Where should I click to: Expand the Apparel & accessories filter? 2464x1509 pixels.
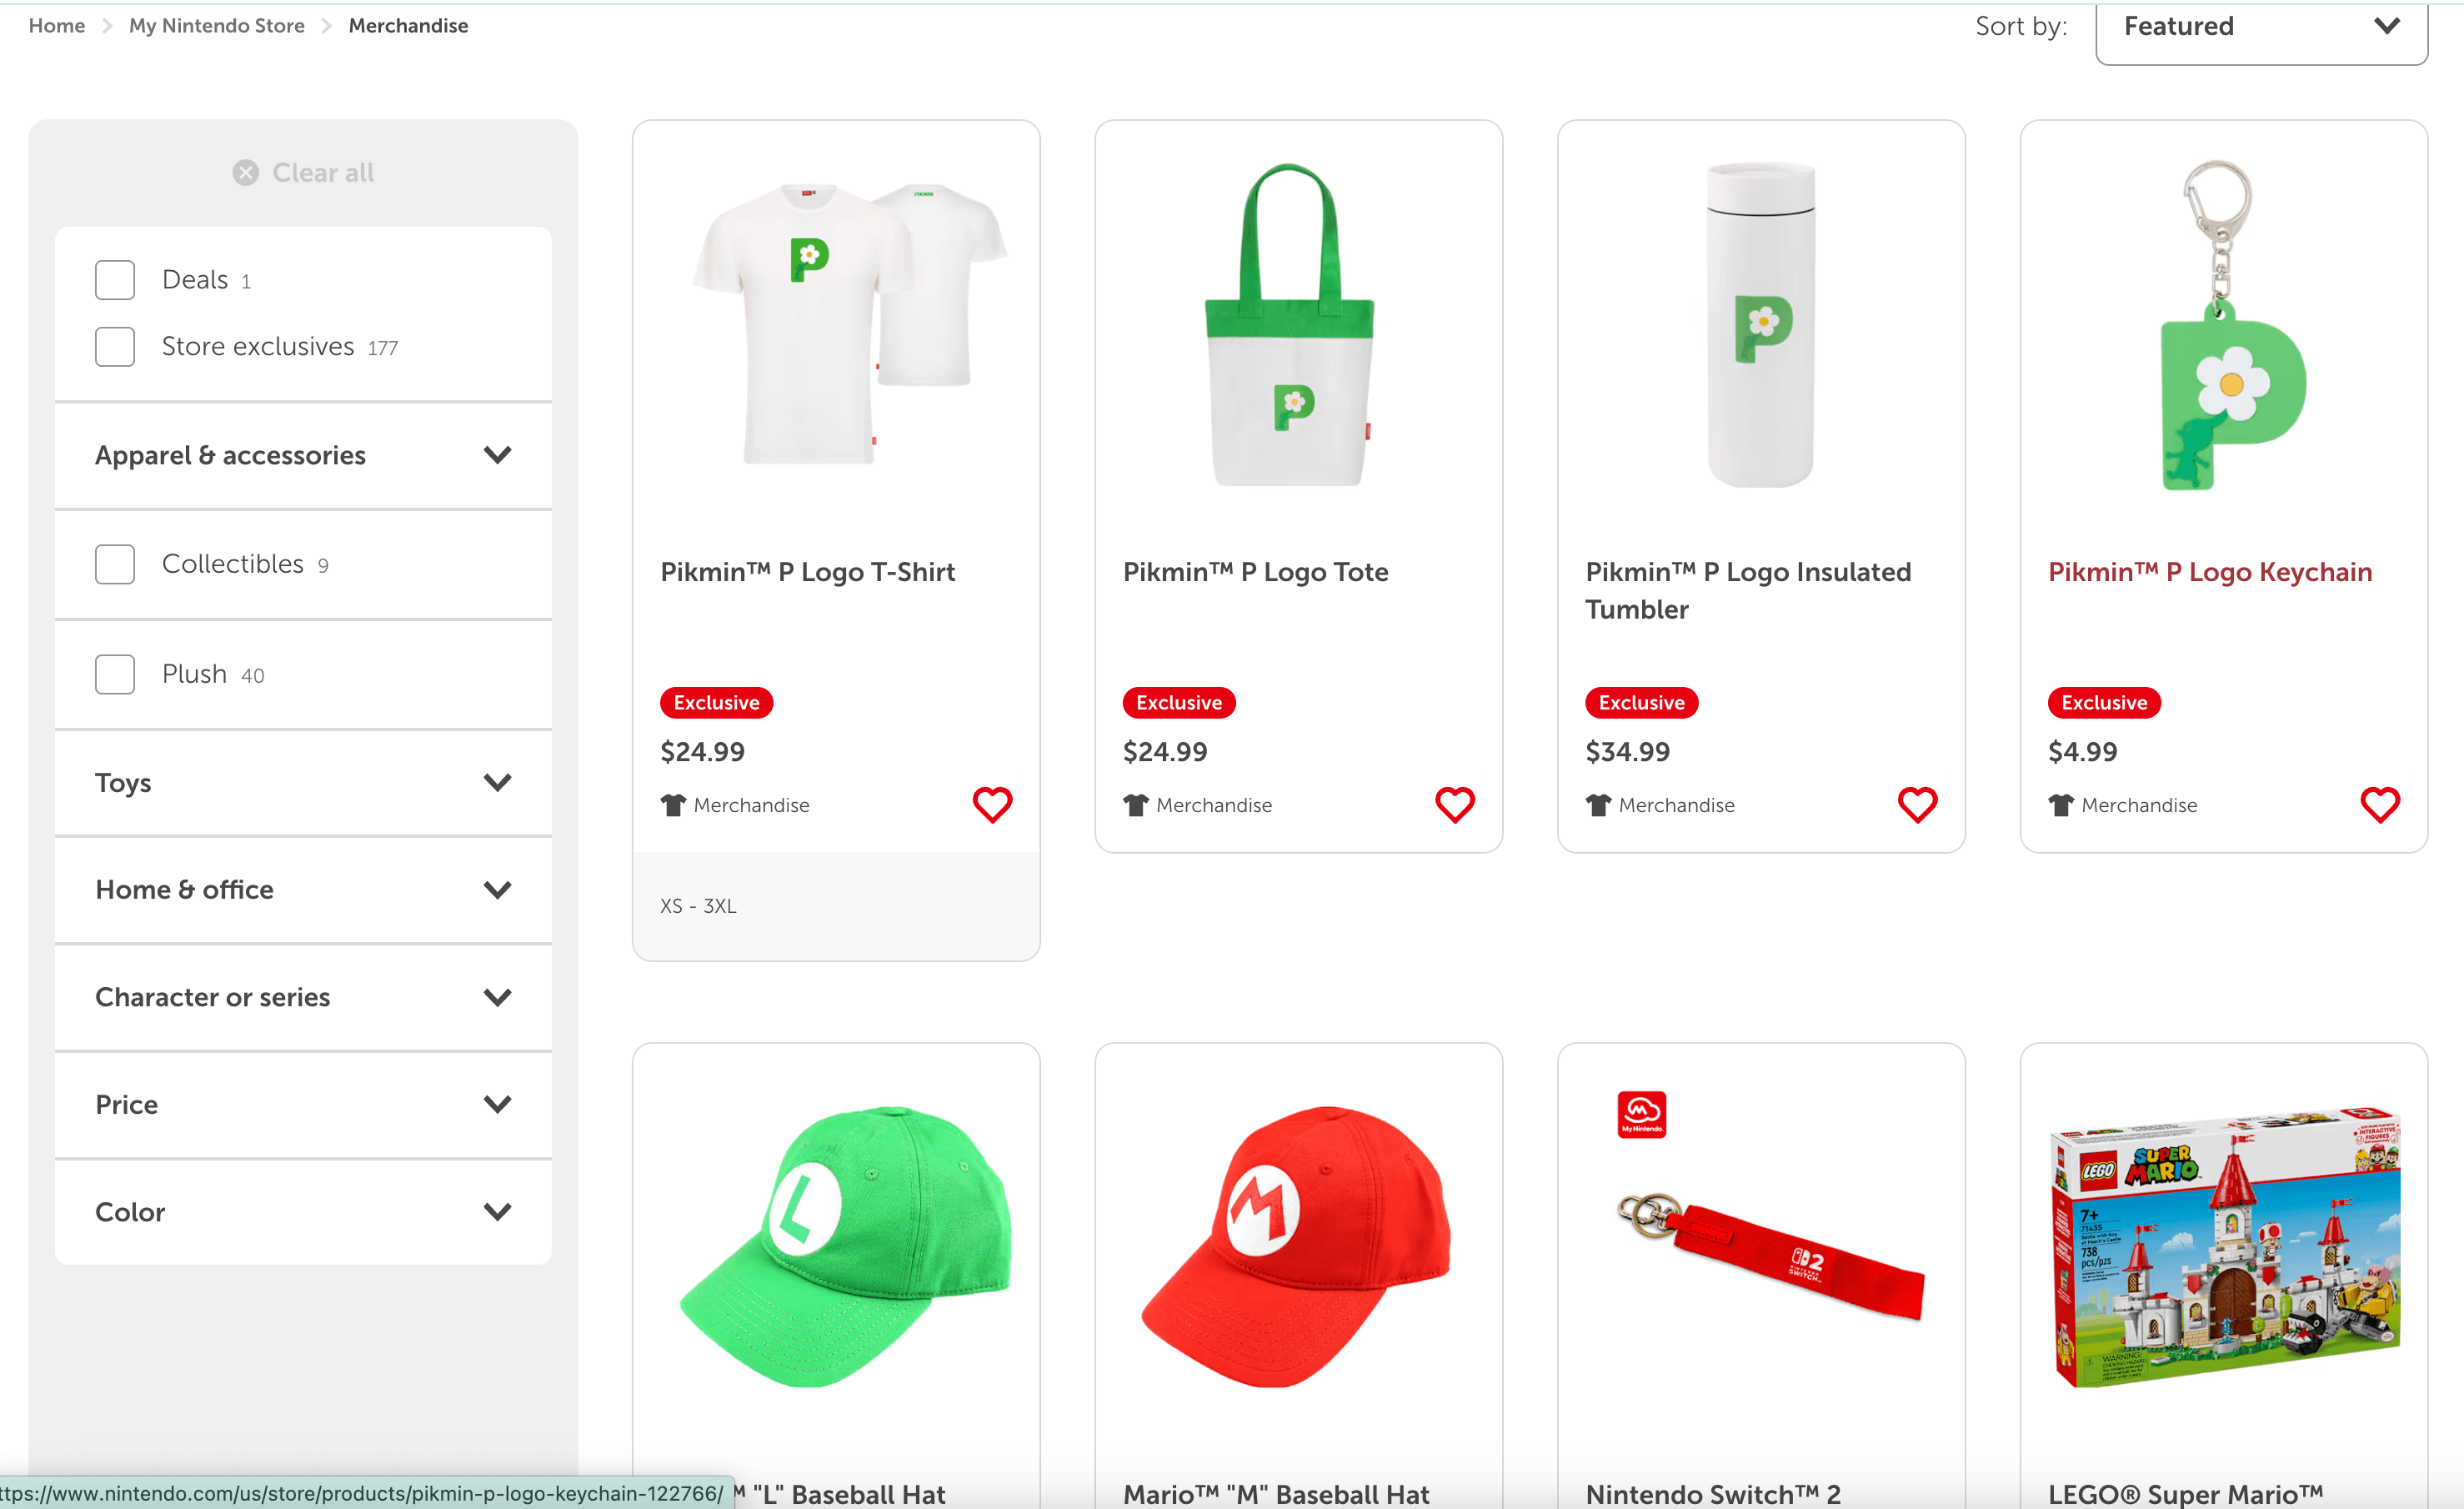click(x=302, y=455)
